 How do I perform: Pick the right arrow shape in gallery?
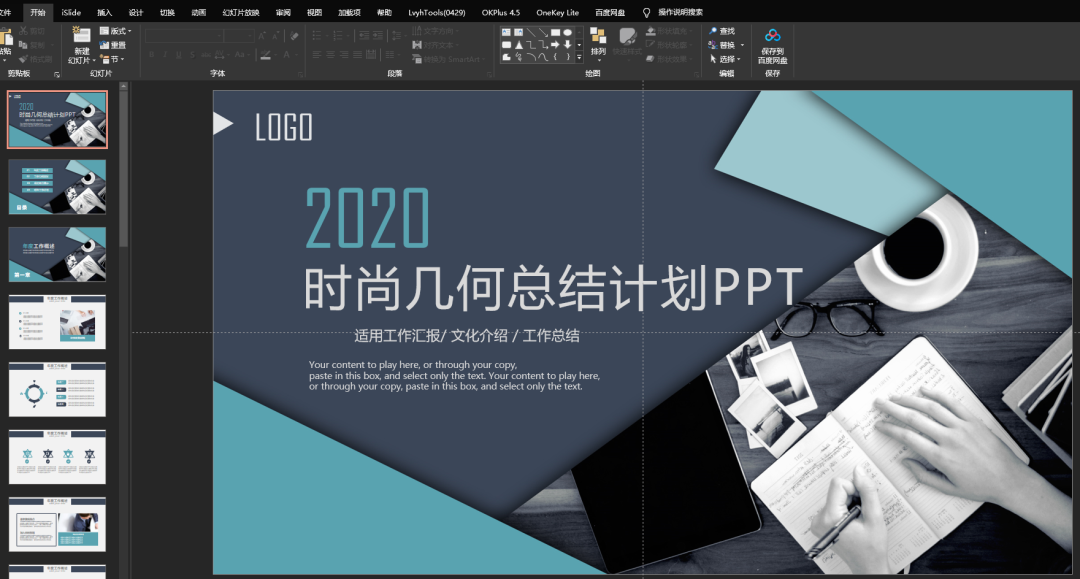555,45
